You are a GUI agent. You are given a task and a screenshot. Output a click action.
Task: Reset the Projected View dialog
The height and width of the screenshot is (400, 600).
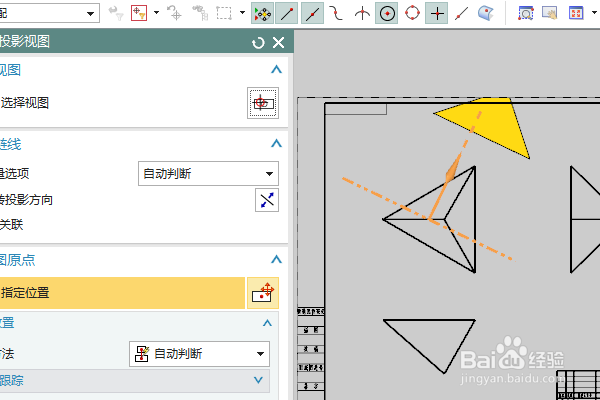click(258, 42)
